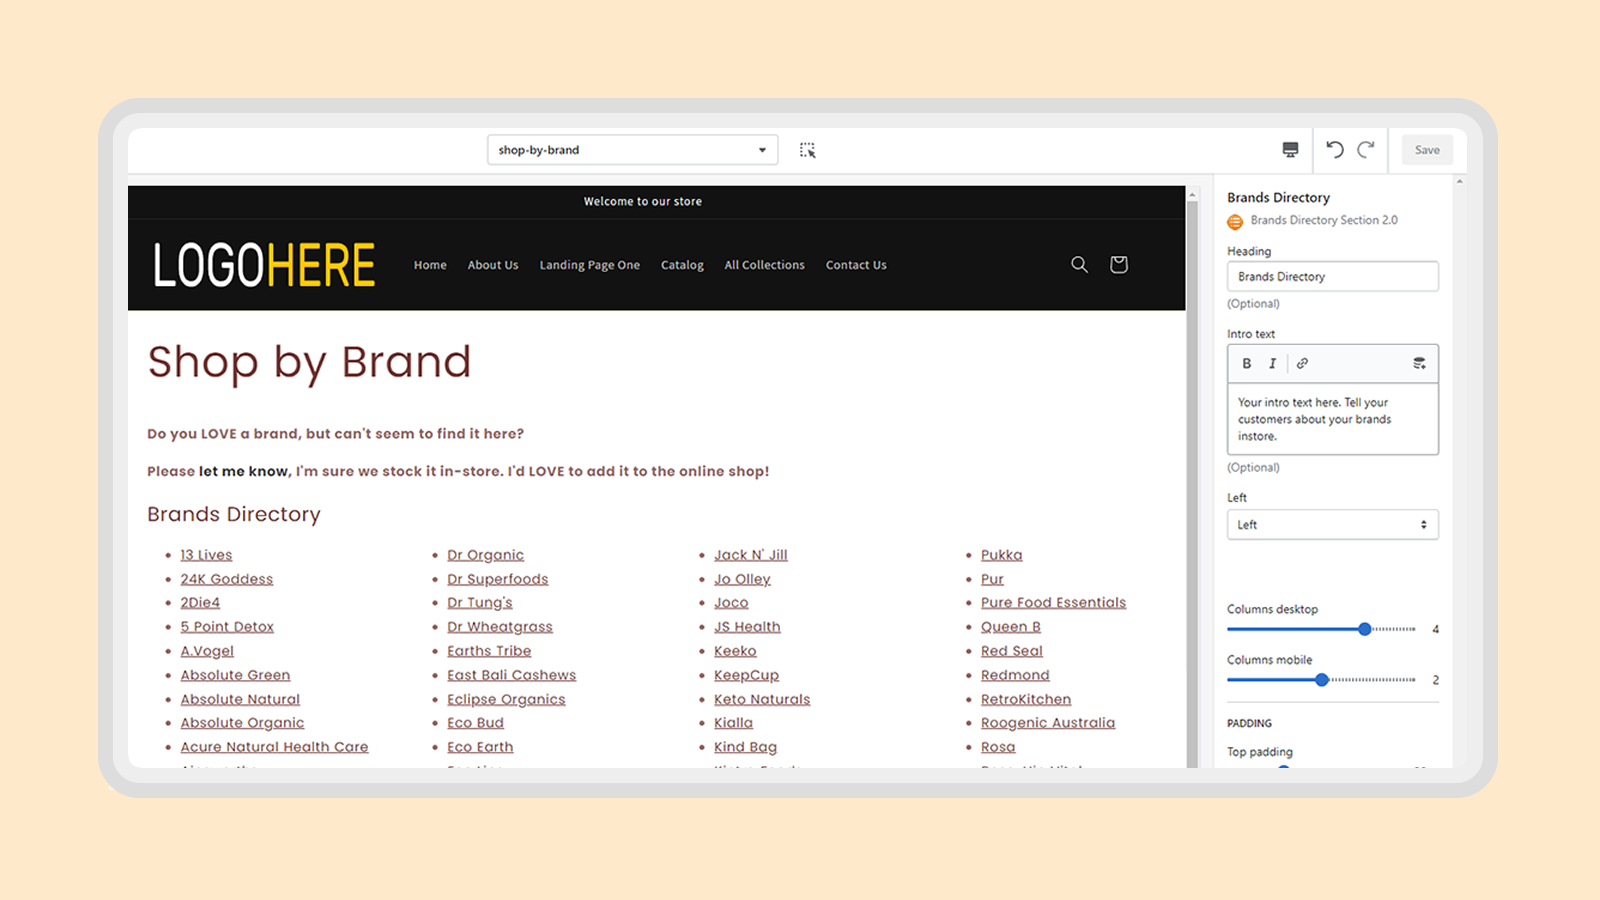
Task: Open the About Us menu item
Action: pos(493,265)
